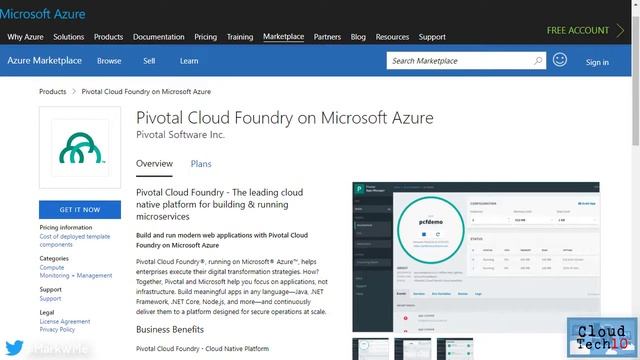Screen dimensions: 640x360
Task: Open the Sell page
Action: (149, 61)
